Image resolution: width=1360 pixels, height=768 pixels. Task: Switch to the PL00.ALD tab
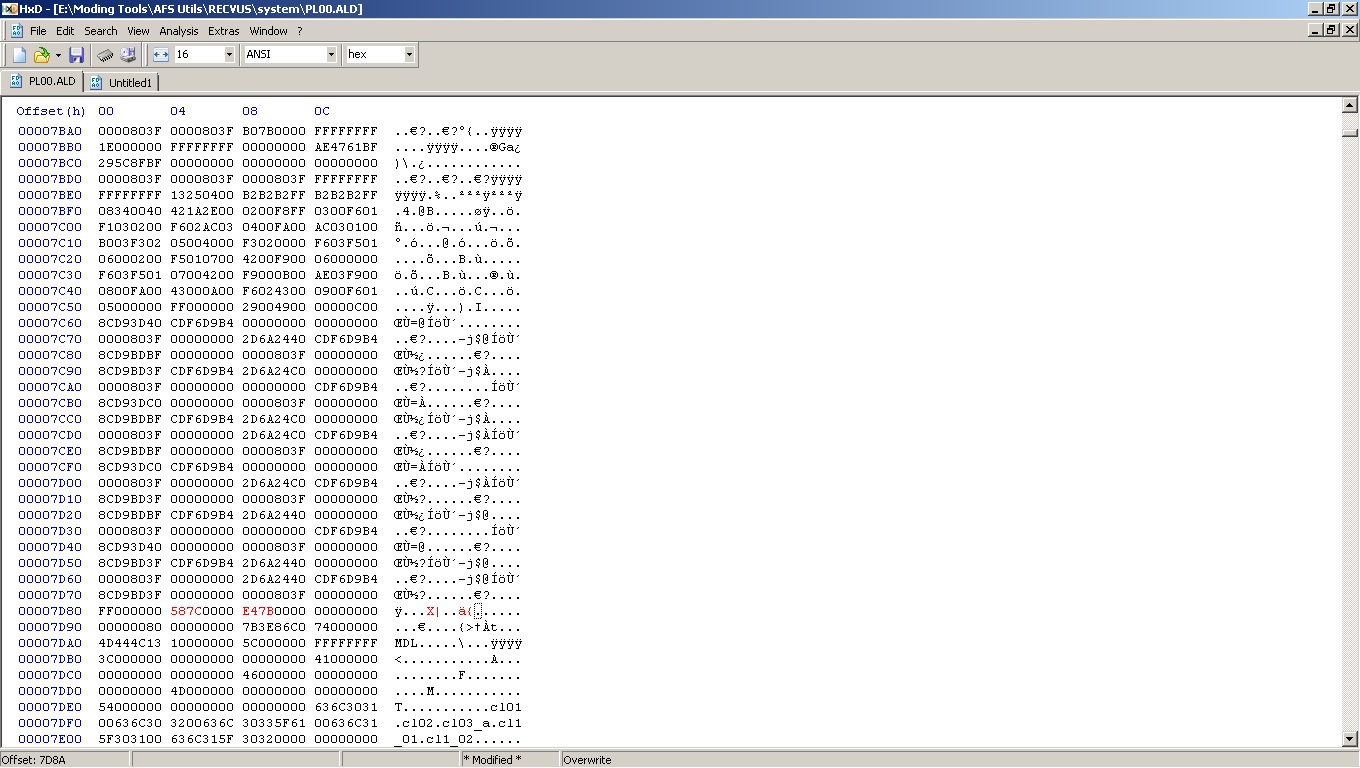42,82
